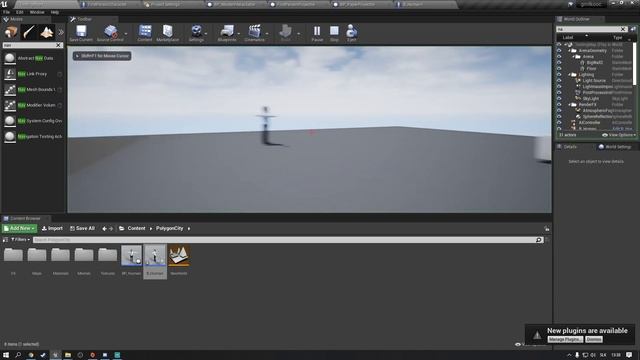Image resolution: width=640 pixels, height=360 pixels.
Task: Open View Options in World Outliner
Action: point(619,135)
